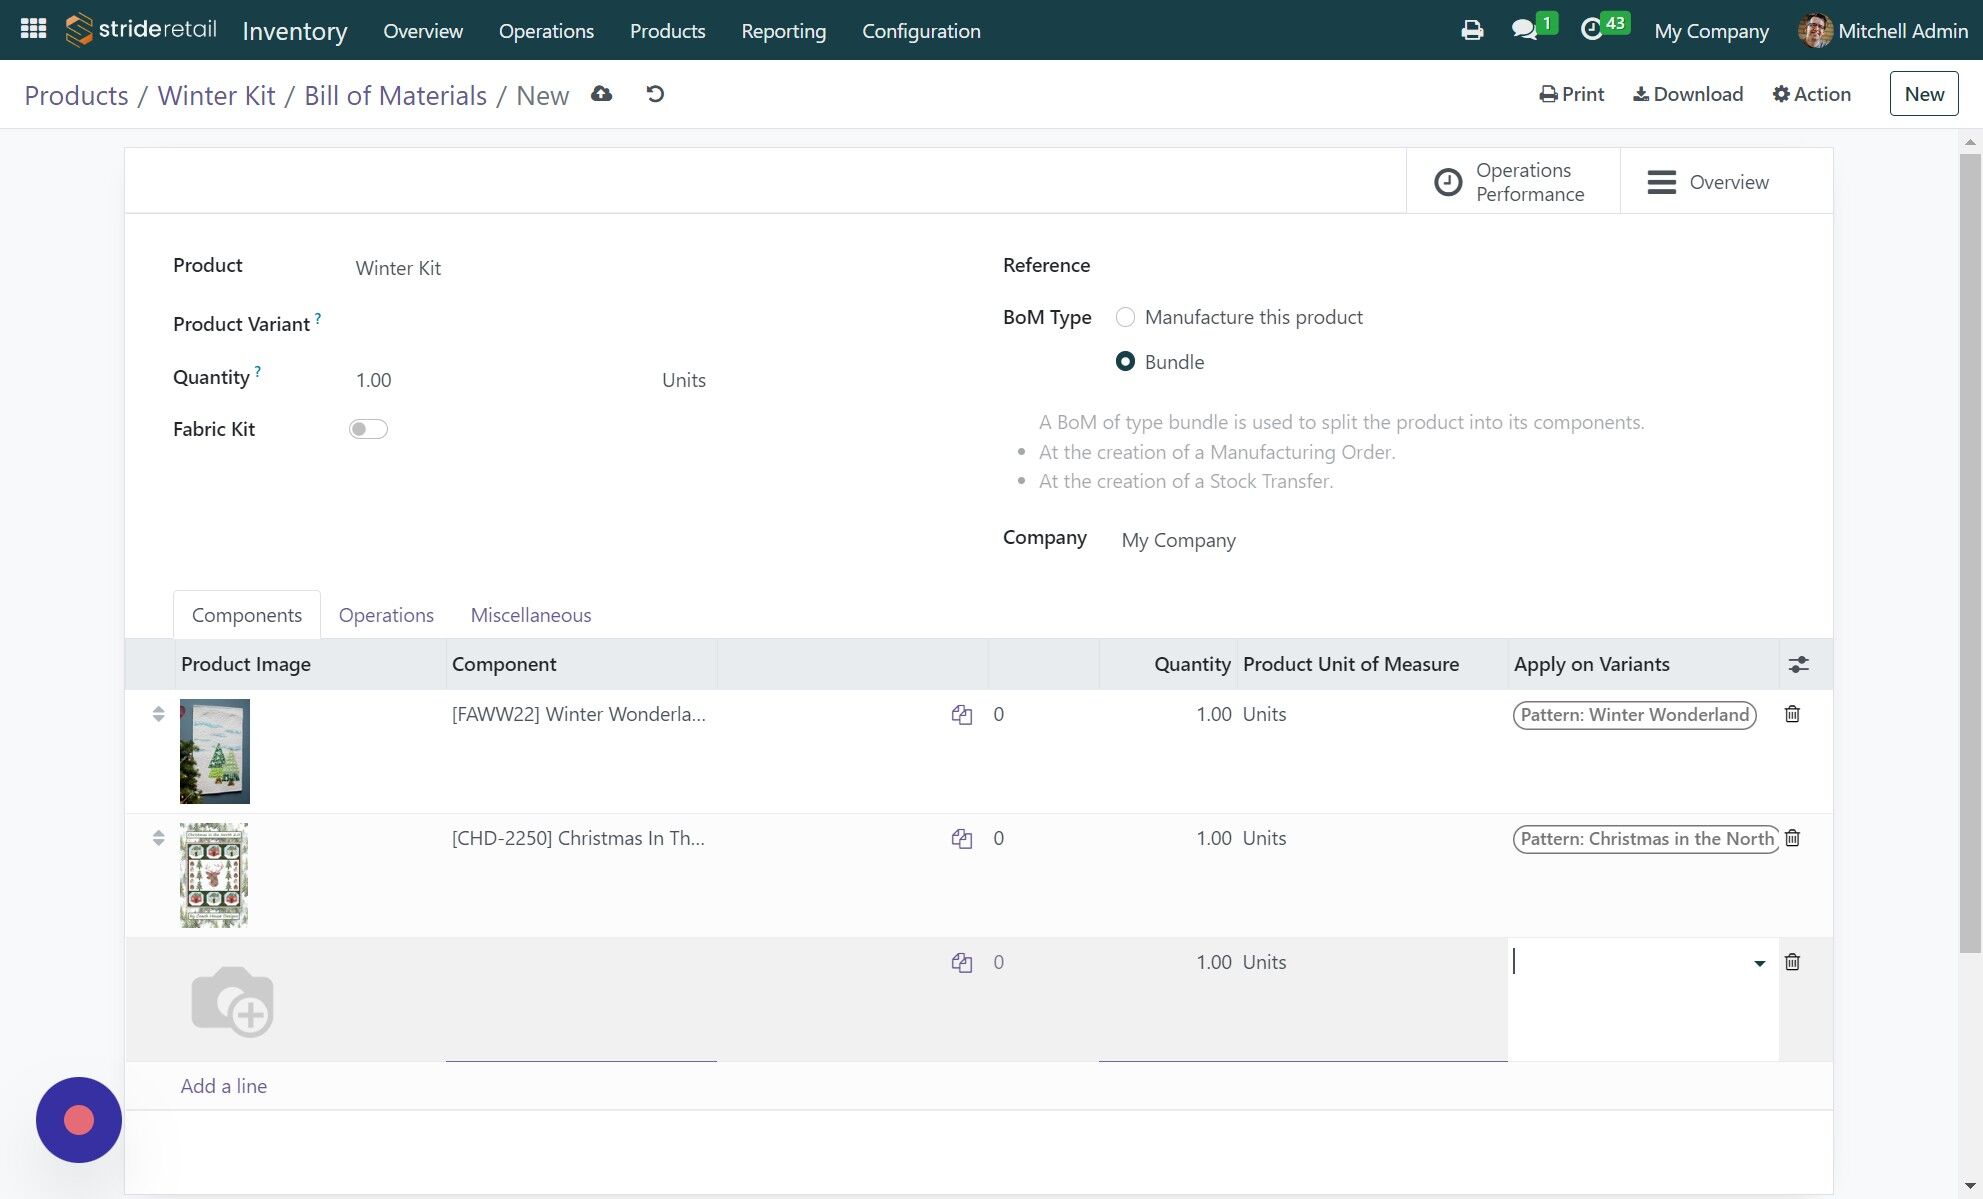Click the printer icon in top bar
The height and width of the screenshot is (1199, 1983).
[1472, 30]
